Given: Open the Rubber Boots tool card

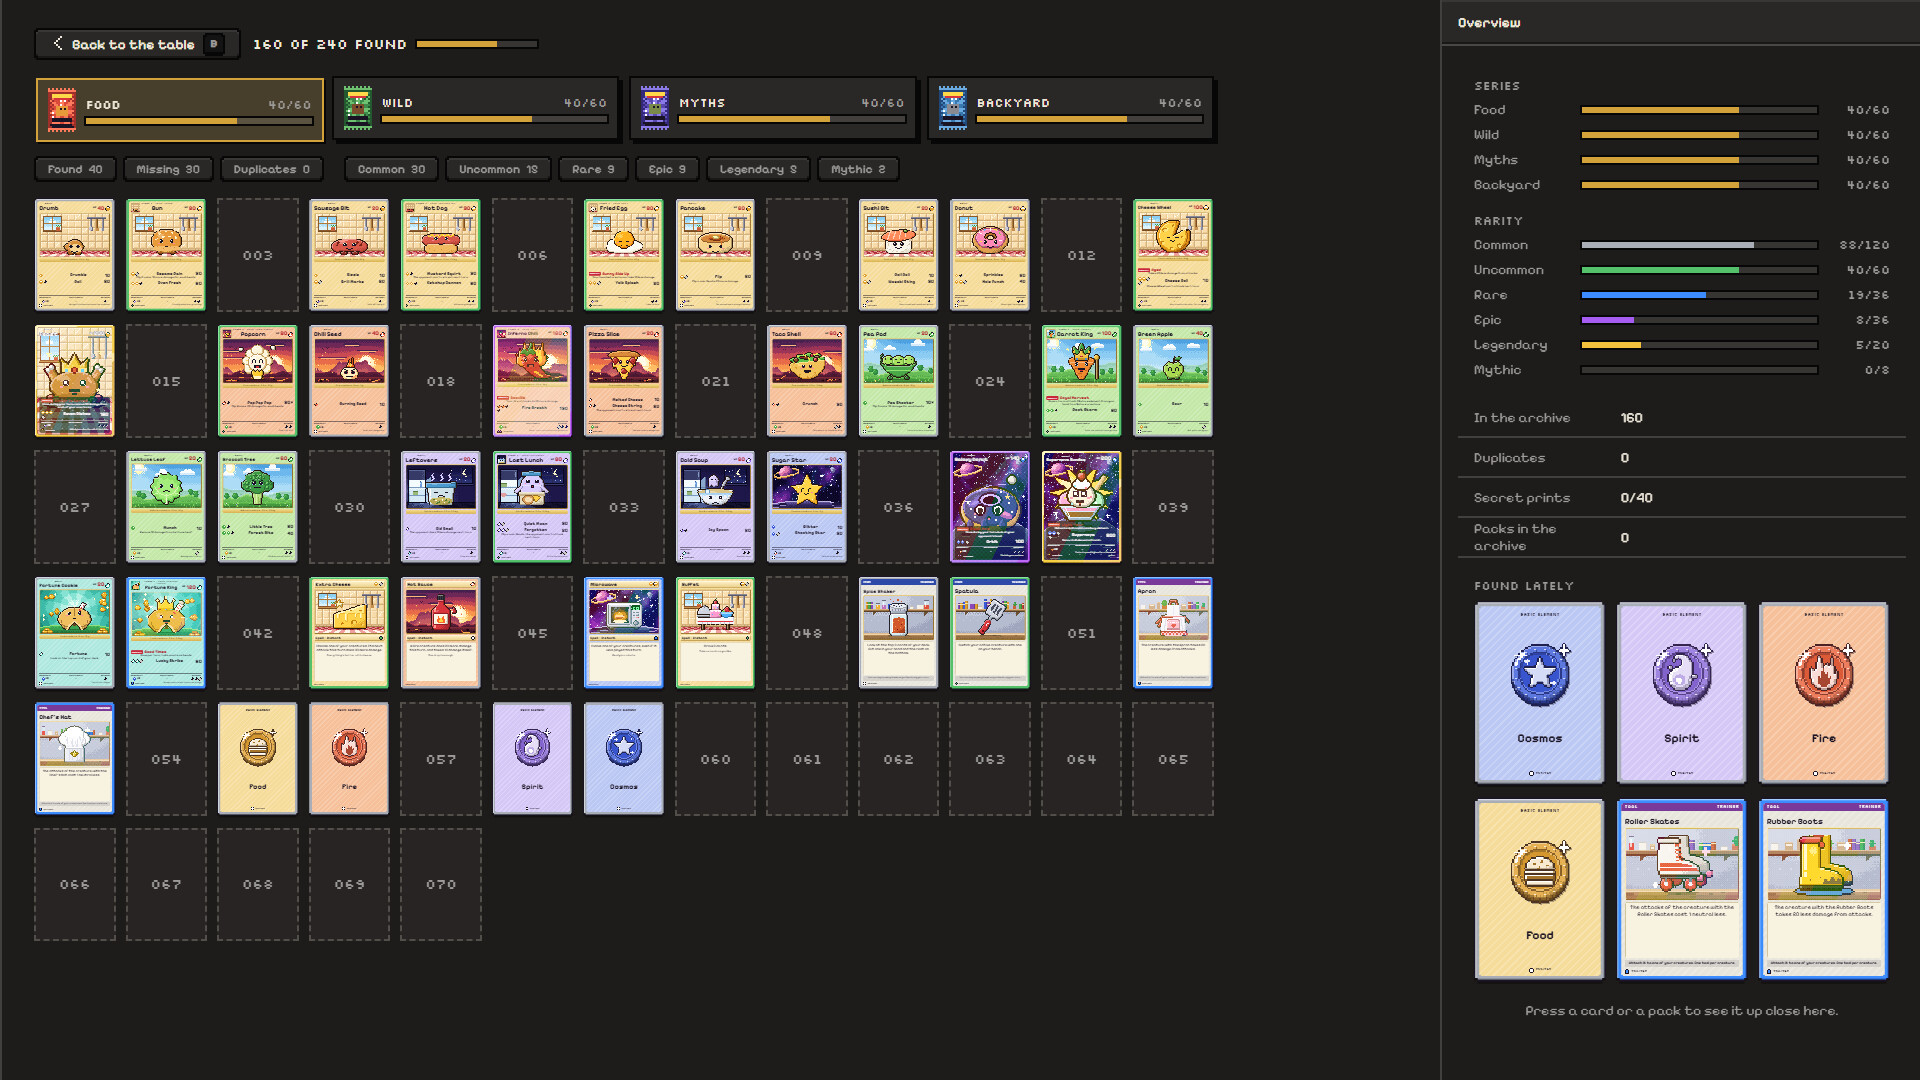Looking at the screenshot, I should tap(1823, 889).
